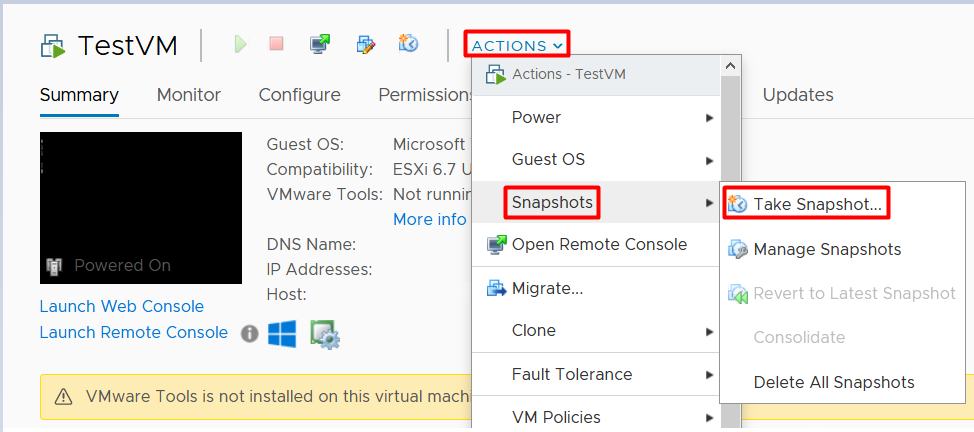This screenshot has height=432, width=974.
Task: Click the Guest OS: label
Action: pyautogui.click(x=305, y=145)
